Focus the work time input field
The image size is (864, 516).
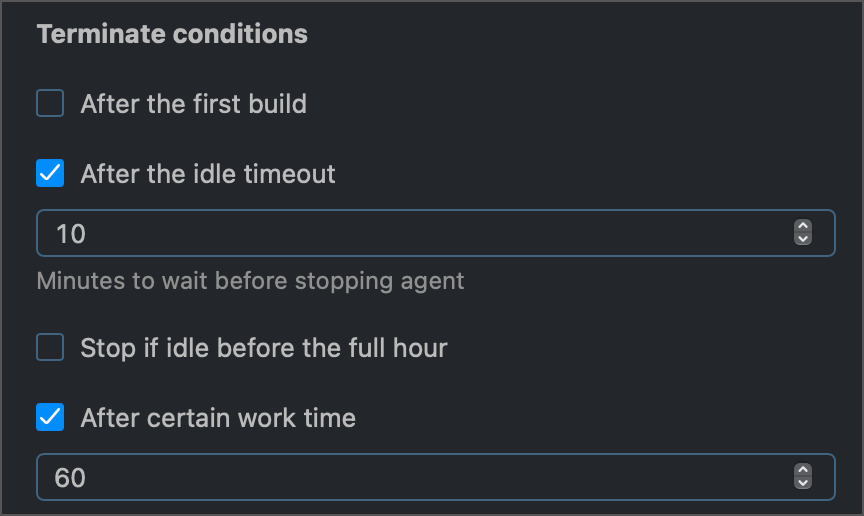pos(400,477)
